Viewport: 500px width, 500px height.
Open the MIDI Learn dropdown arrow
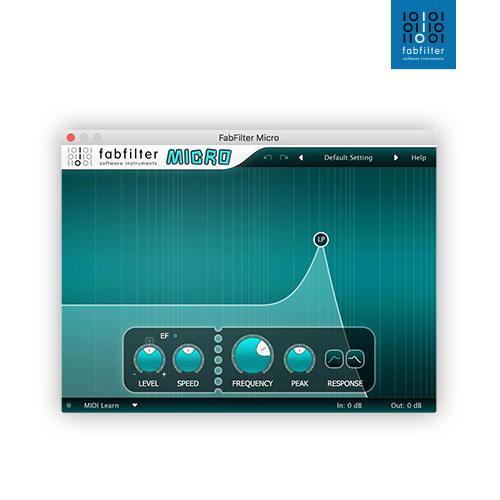[135, 405]
